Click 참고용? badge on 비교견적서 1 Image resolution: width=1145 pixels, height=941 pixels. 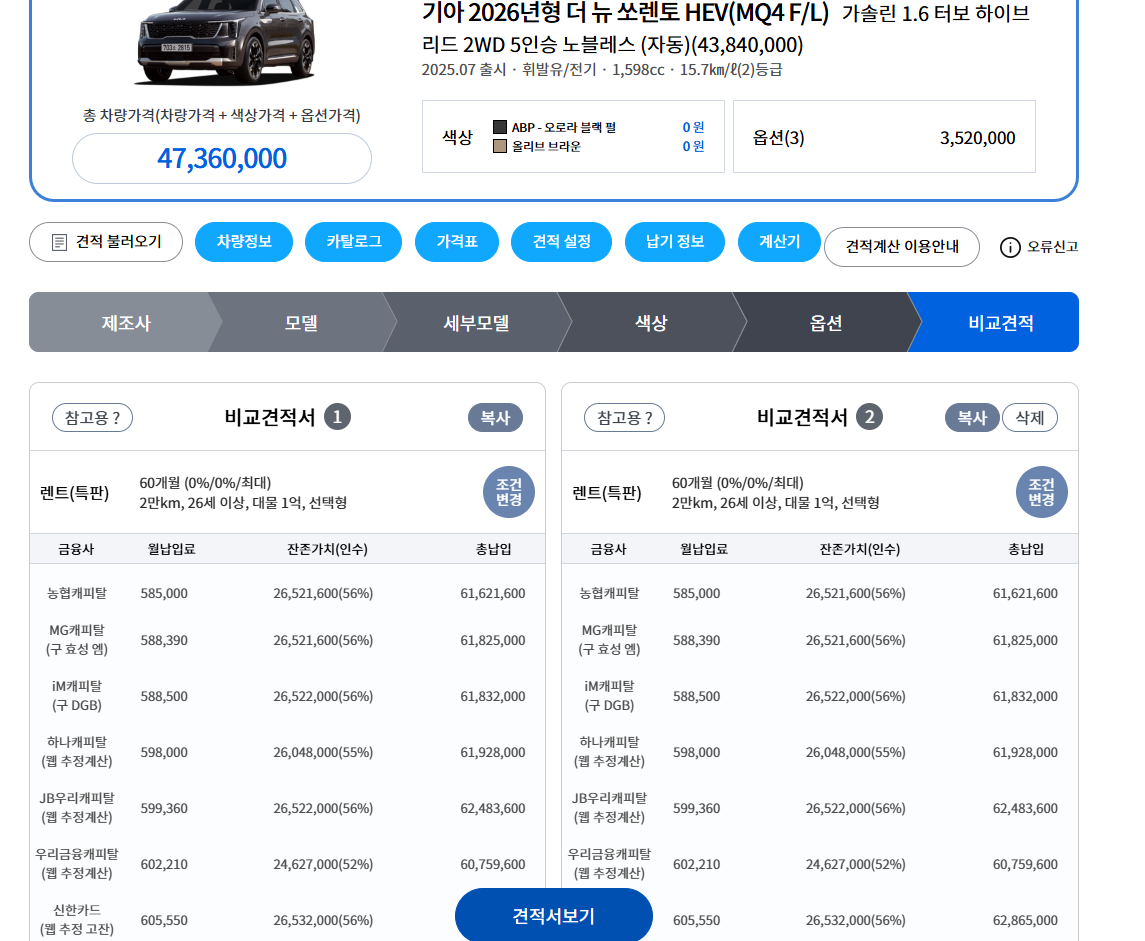point(92,418)
